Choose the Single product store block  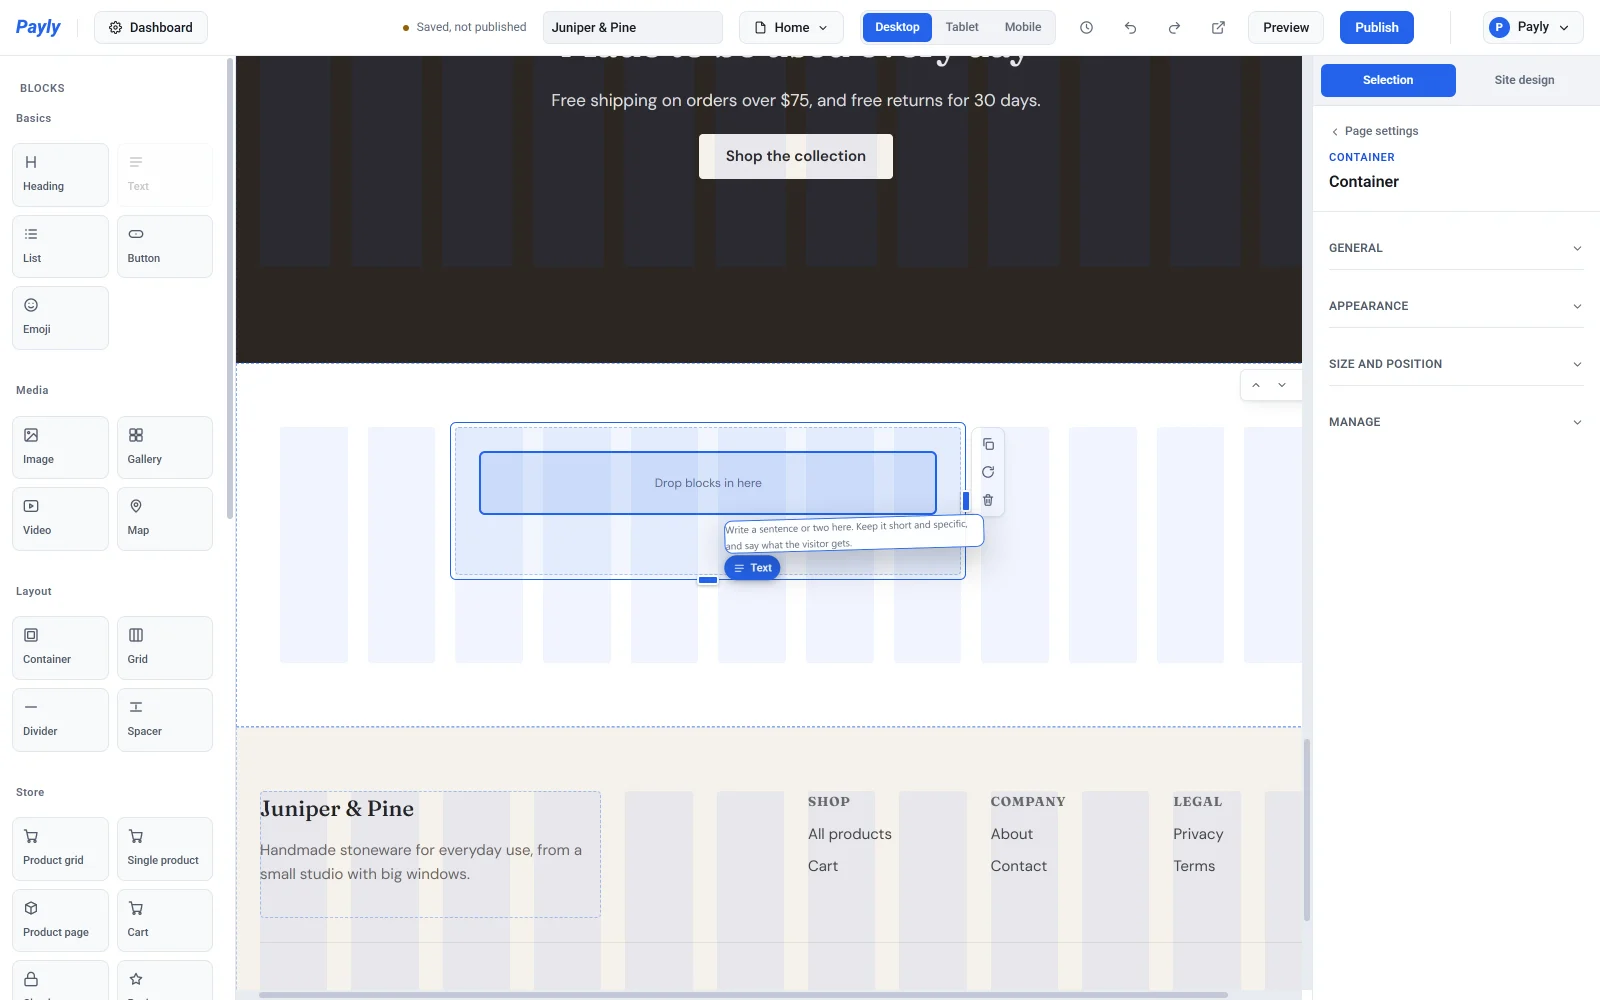coord(165,849)
